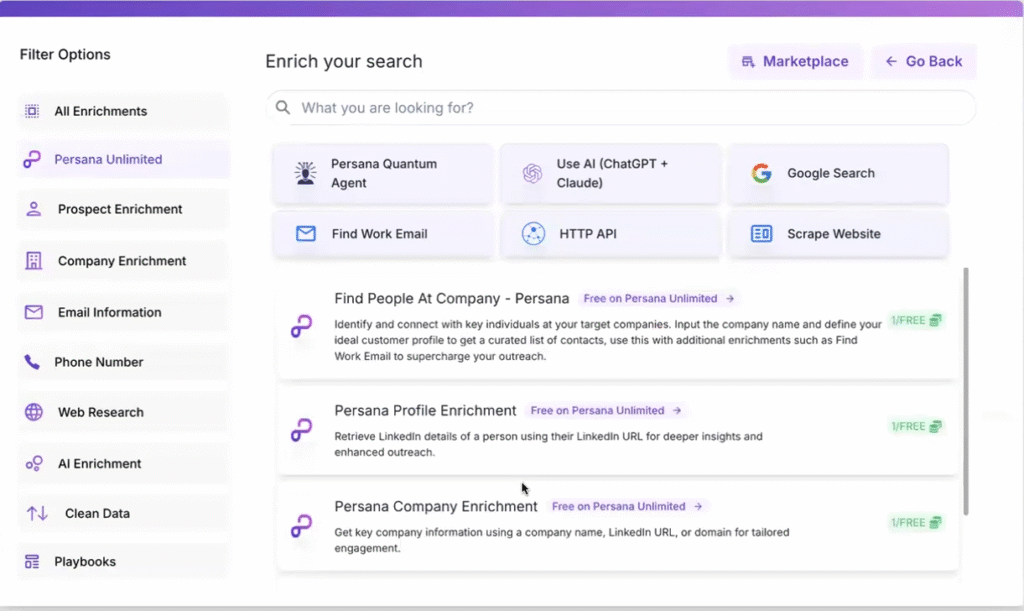The image size is (1024, 611).
Task: Click the ChatGPT swirl icon
Action: pos(532,173)
